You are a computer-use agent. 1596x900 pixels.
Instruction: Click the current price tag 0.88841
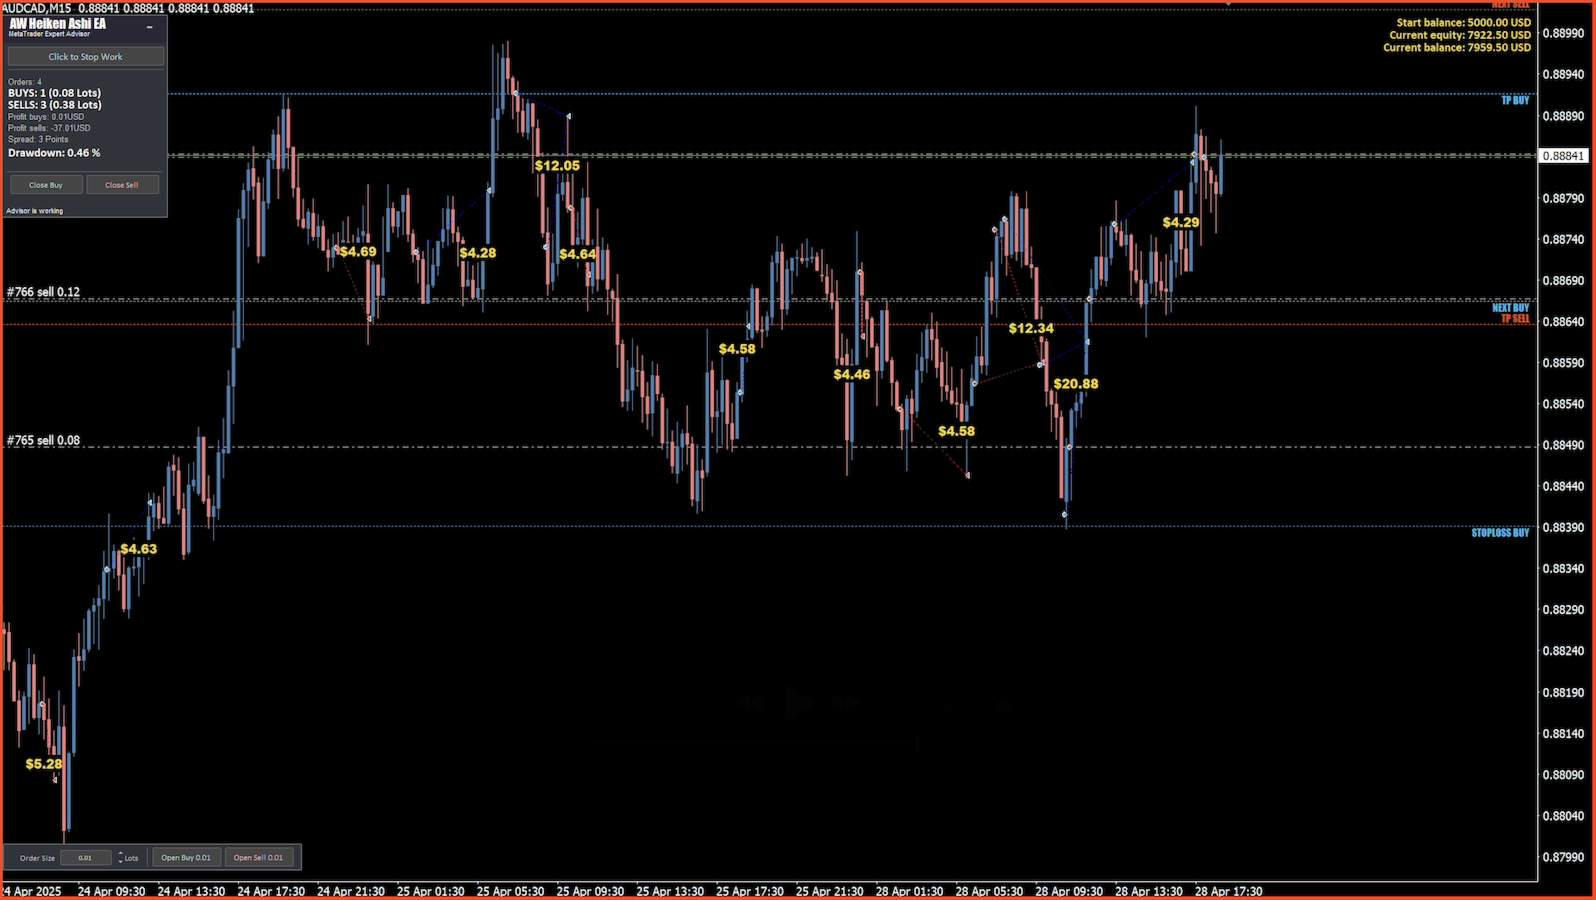pyautogui.click(x=1563, y=156)
